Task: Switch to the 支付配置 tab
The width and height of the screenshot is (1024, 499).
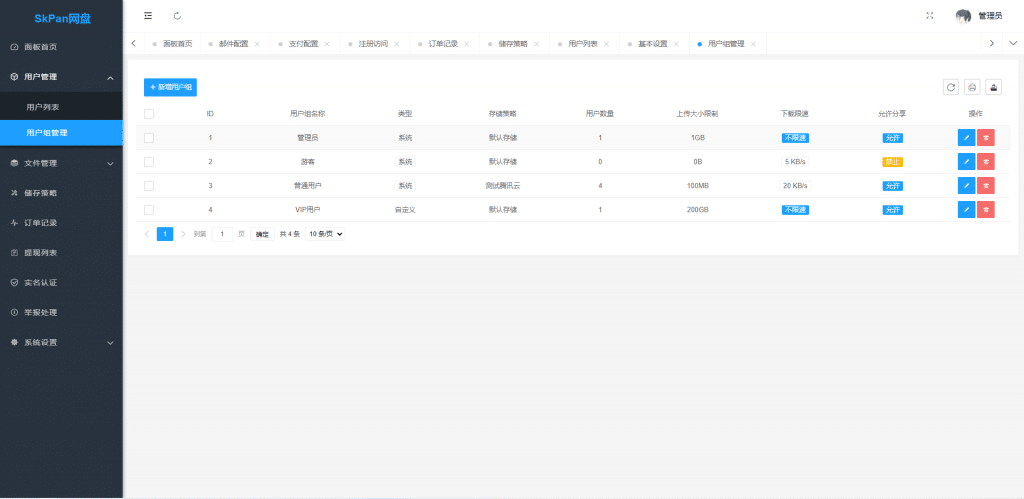Action: pyautogui.click(x=303, y=44)
